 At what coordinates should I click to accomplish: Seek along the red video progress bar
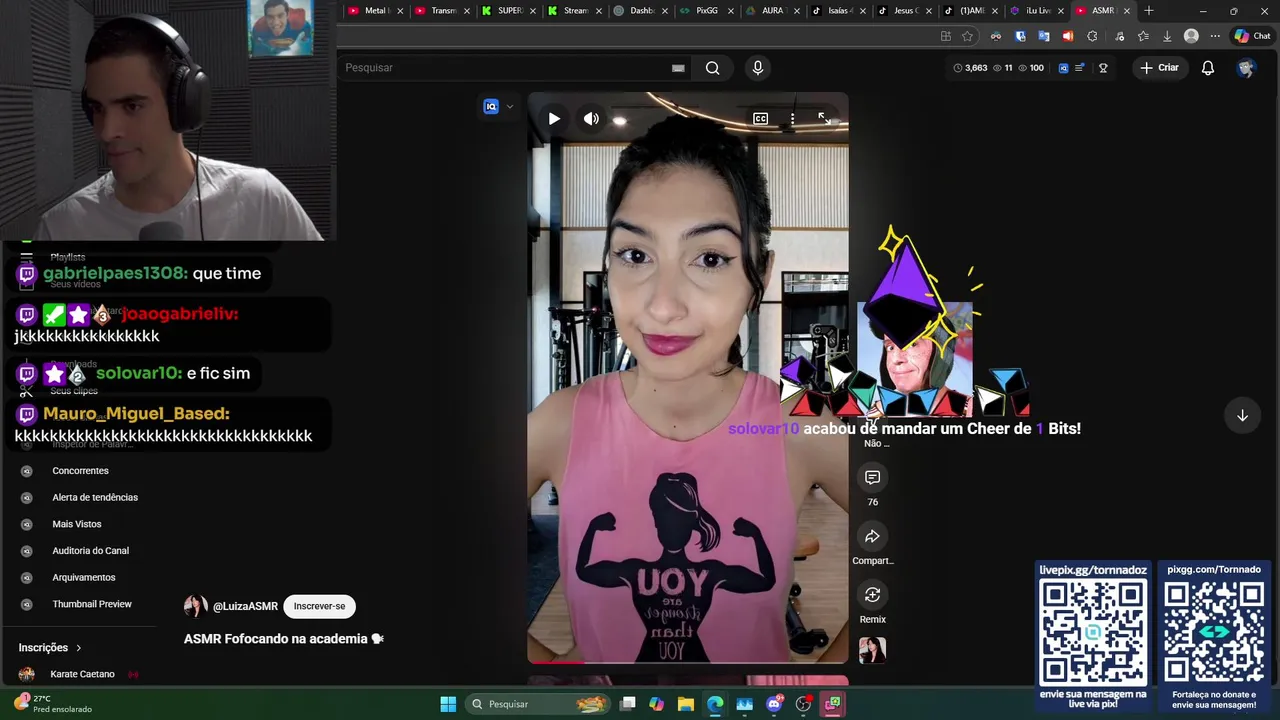click(x=688, y=662)
